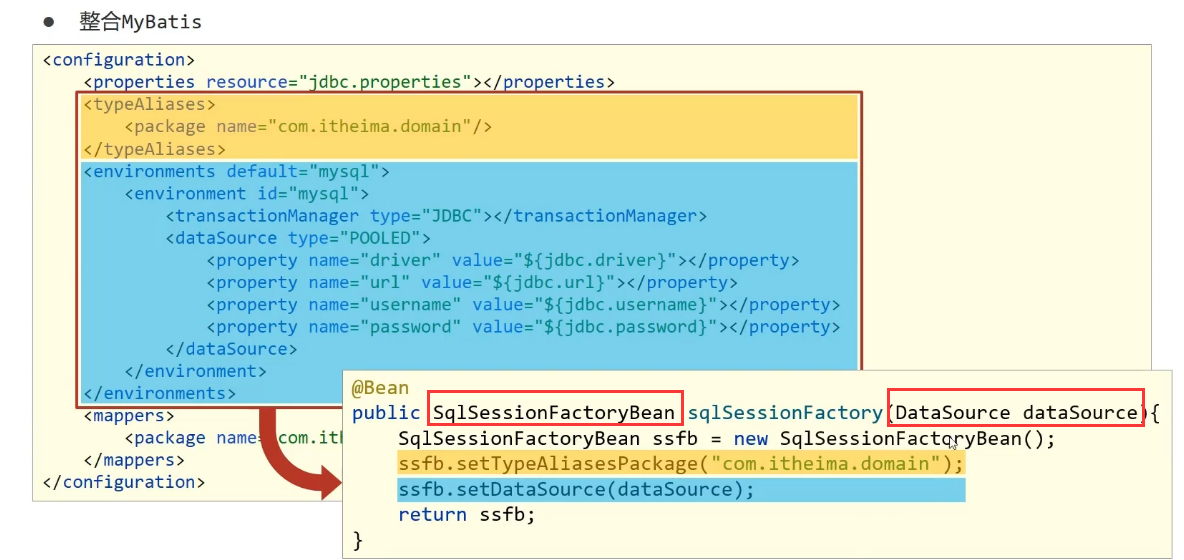1184x560 pixels.
Task: Click the property name="driver" line
Action: coord(502,260)
